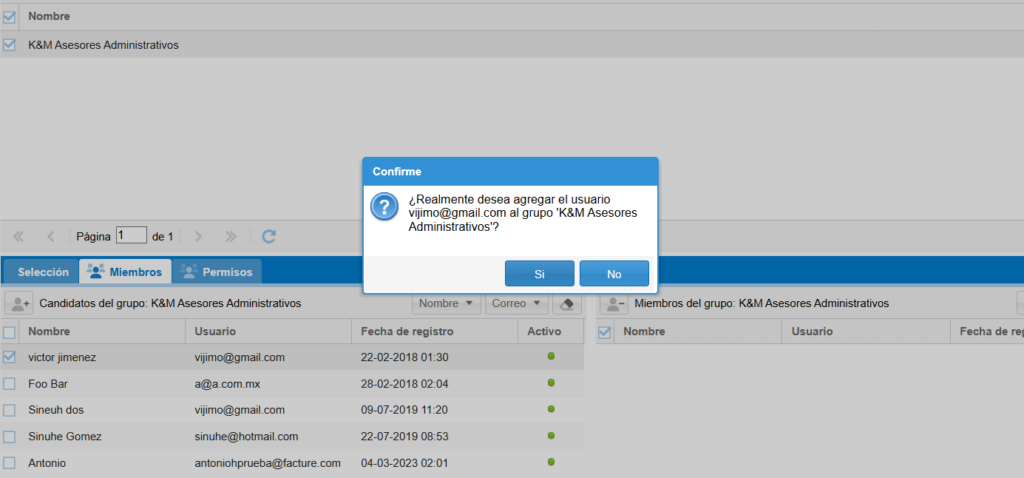Toggle select-all checkbox in members header
This screenshot has height=478, width=1024.
point(605,332)
